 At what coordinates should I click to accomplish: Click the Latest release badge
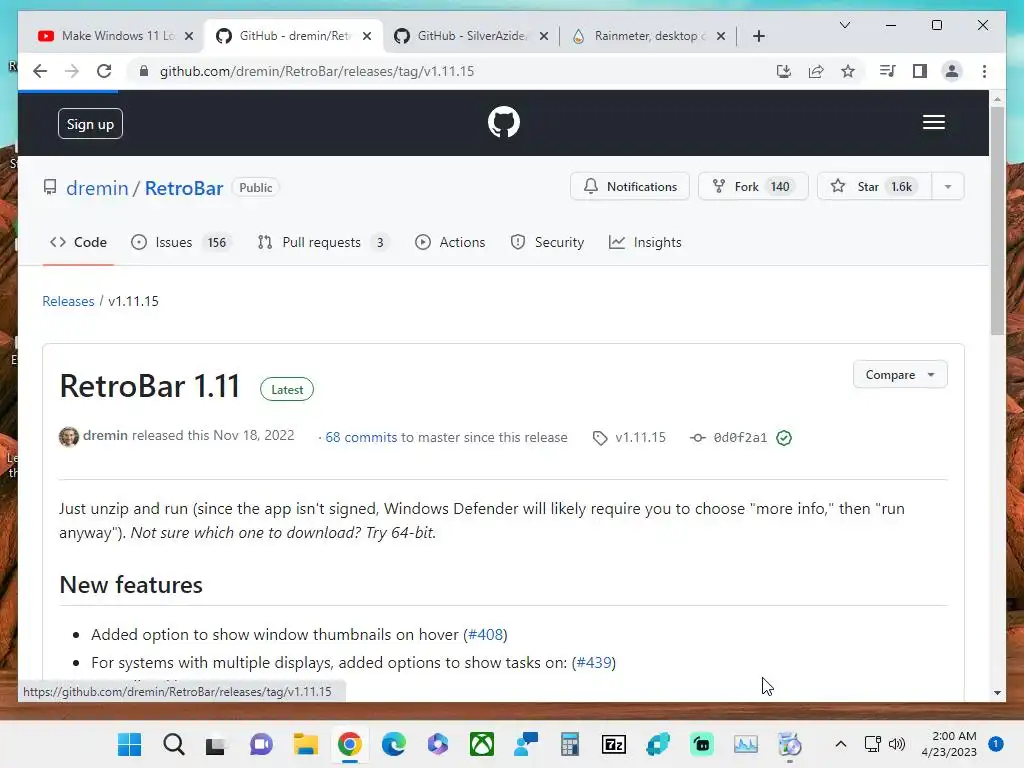pyautogui.click(x=287, y=389)
